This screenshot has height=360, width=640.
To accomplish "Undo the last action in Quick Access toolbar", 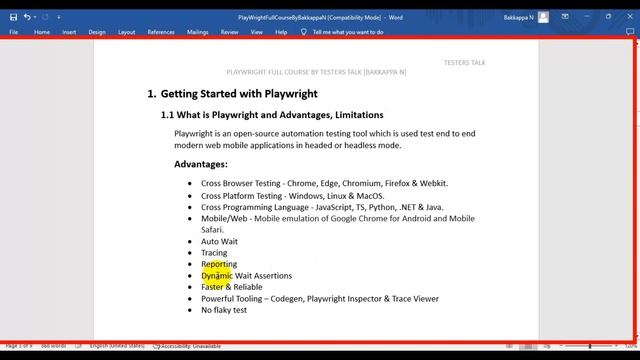I will click(x=27, y=17).
